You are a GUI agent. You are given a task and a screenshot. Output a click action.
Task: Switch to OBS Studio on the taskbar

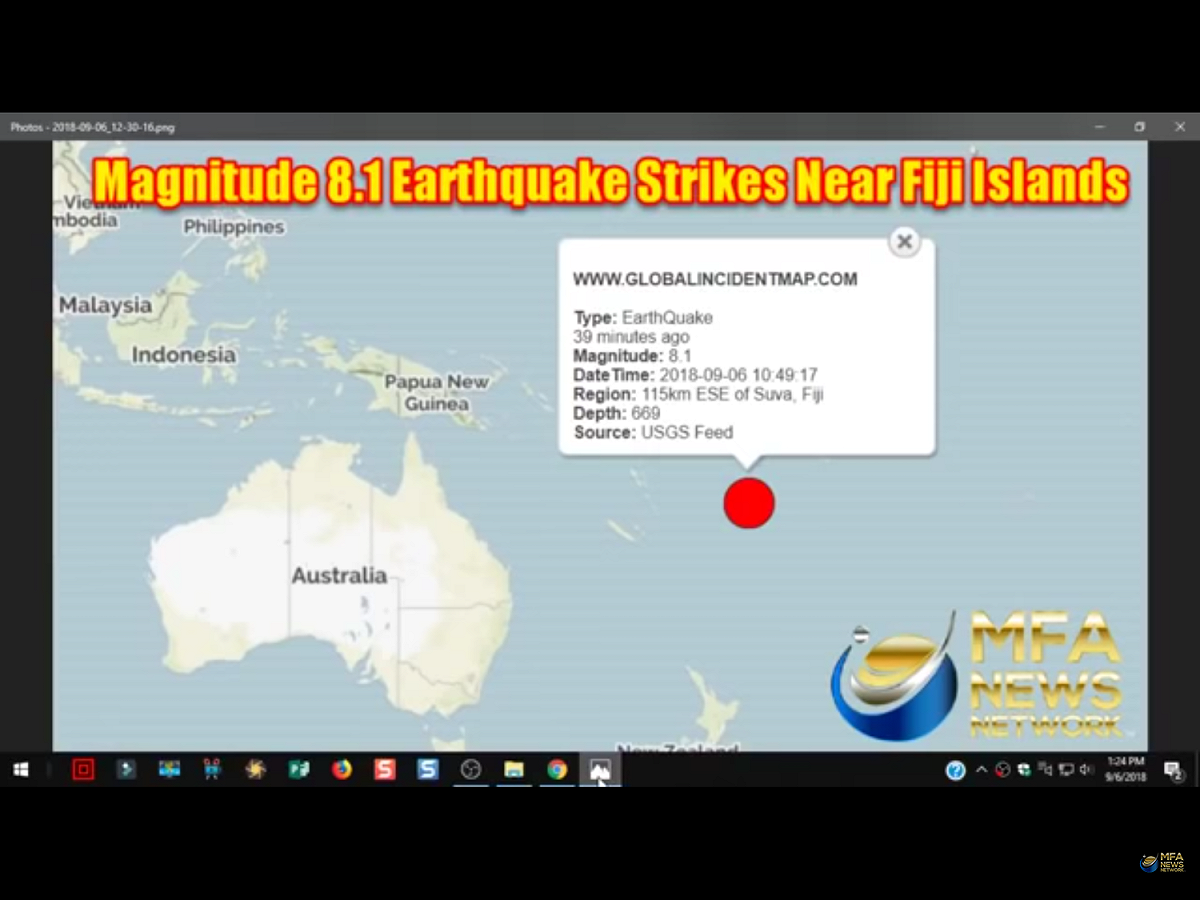coord(471,769)
